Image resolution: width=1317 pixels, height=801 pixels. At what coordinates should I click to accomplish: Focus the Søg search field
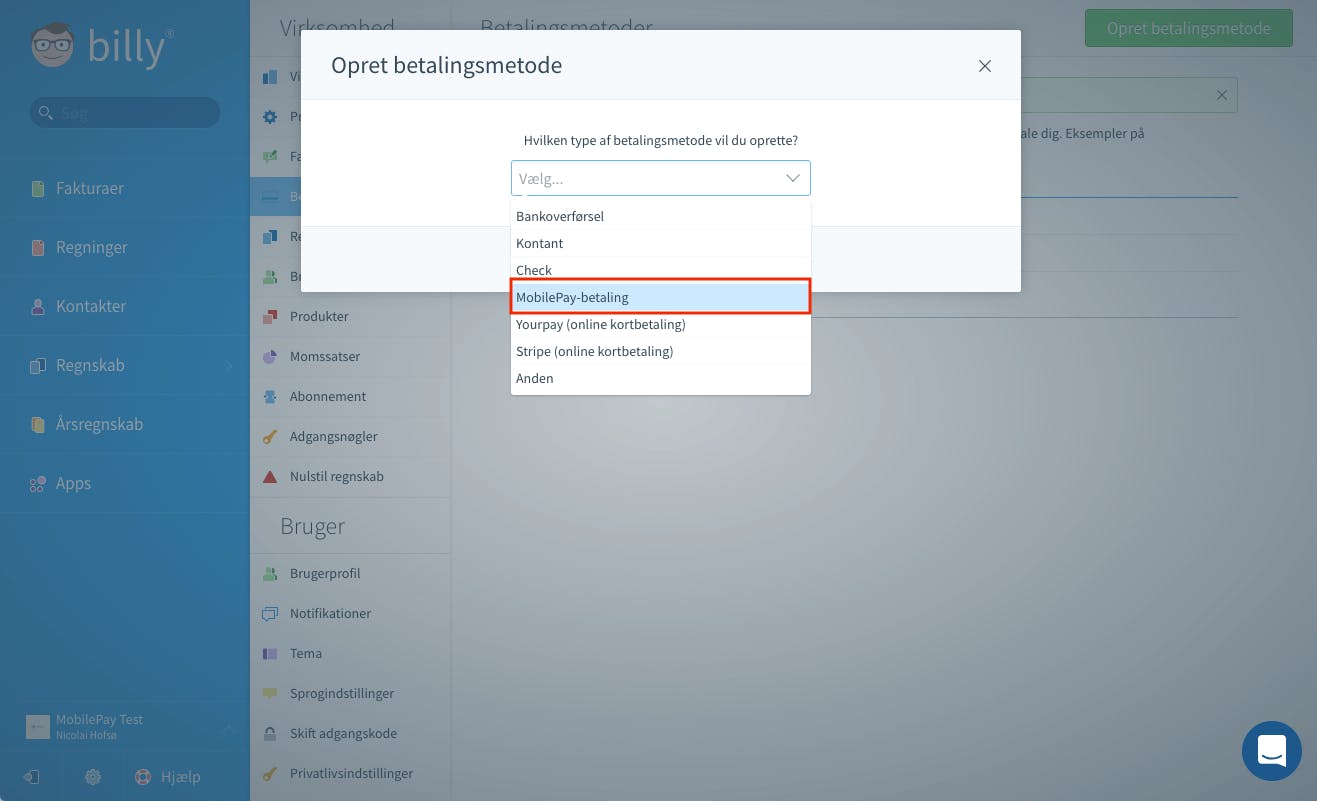[125, 112]
